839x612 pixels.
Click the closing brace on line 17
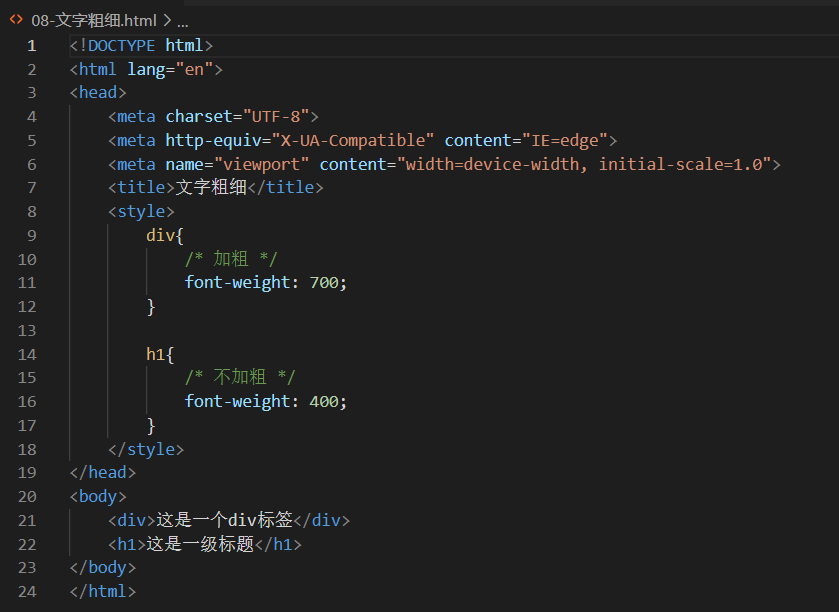[x=151, y=426]
